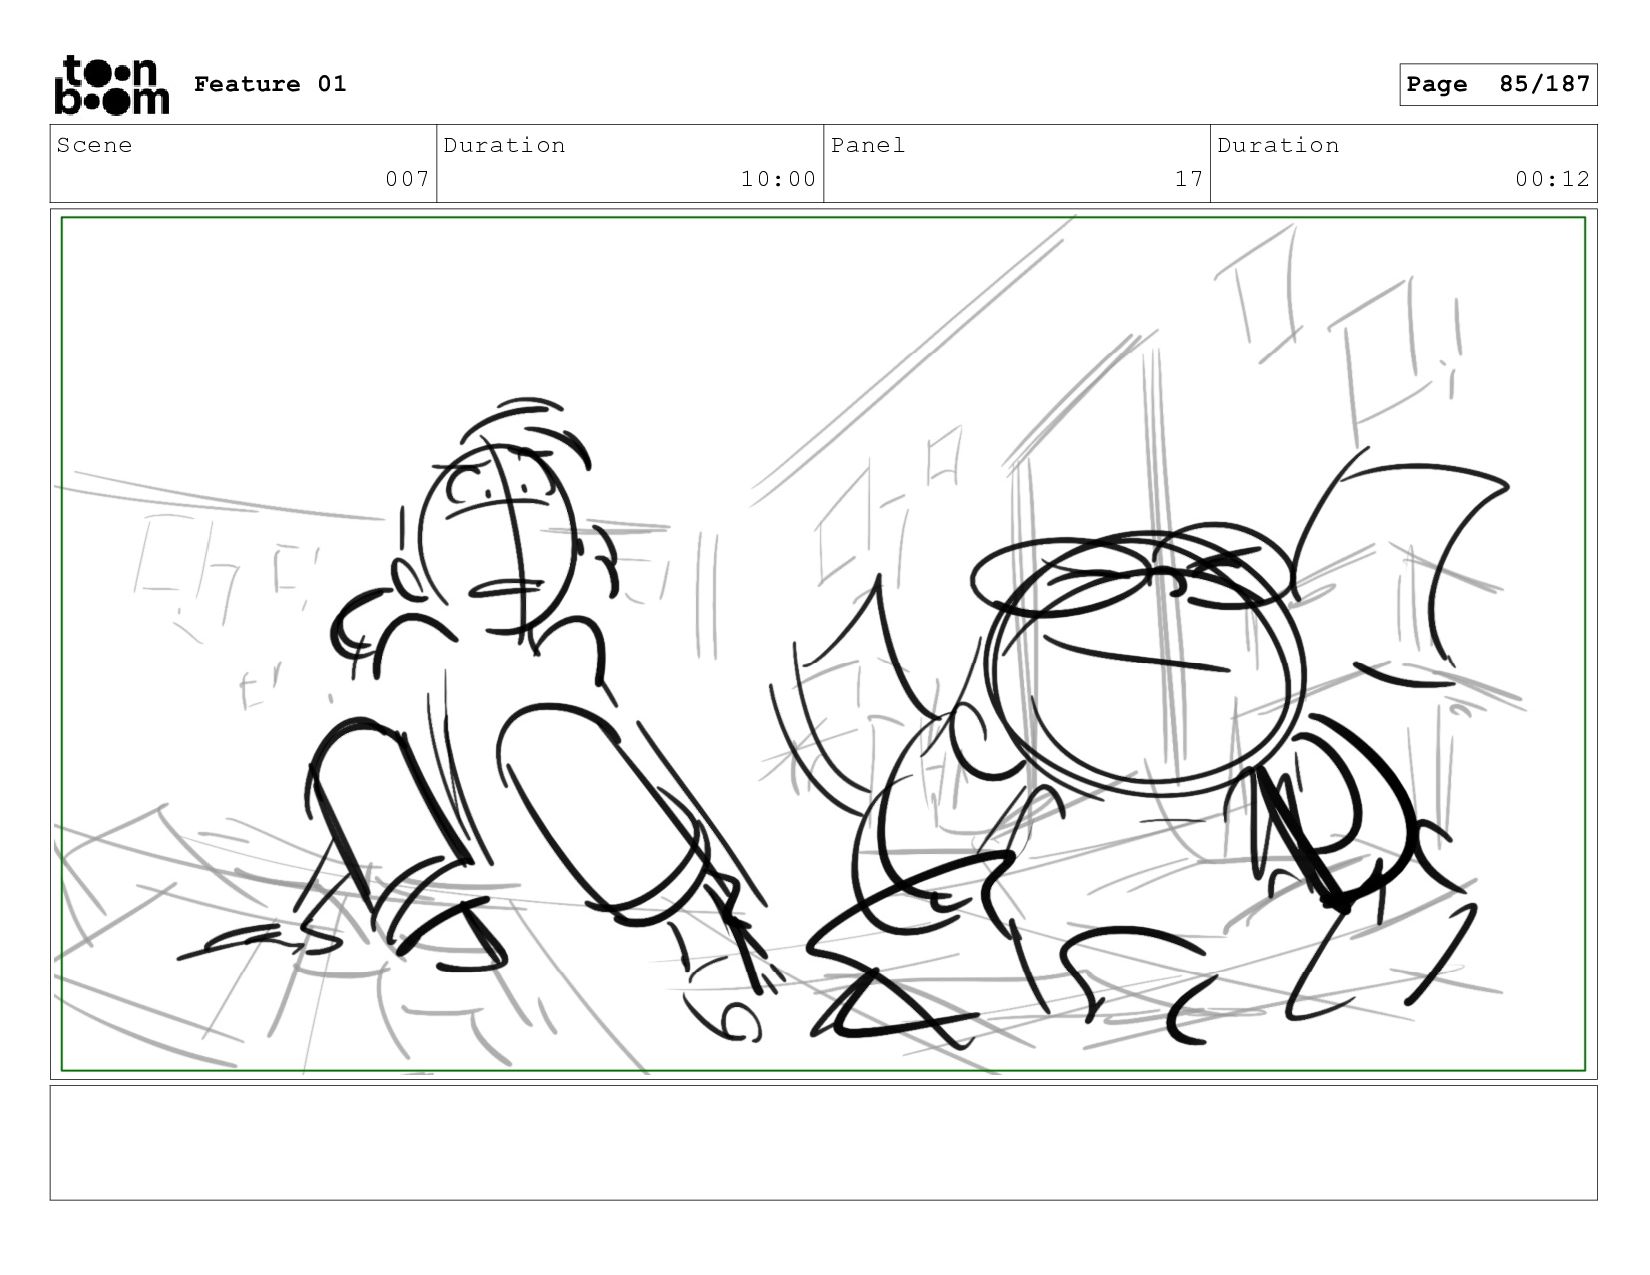Click the storyboard panel sketch thumbnail
The image size is (1650, 1275).
pos(823,644)
